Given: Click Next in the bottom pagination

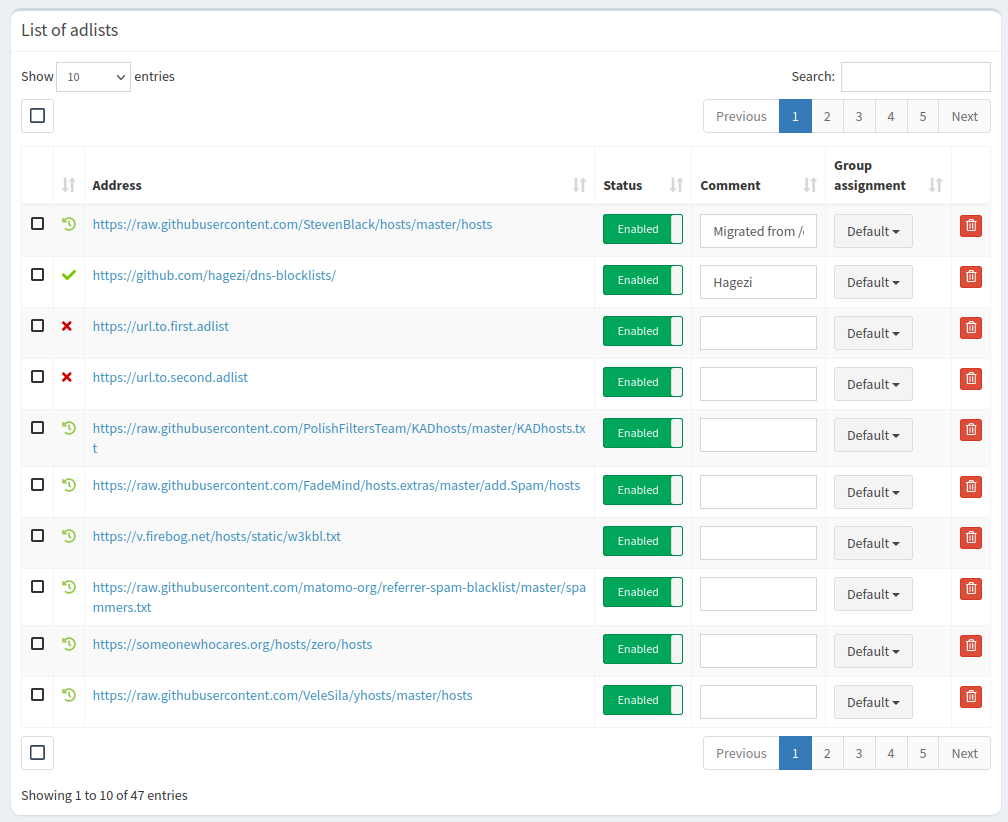Looking at the screenshot, I should click(x=964, y=753).
